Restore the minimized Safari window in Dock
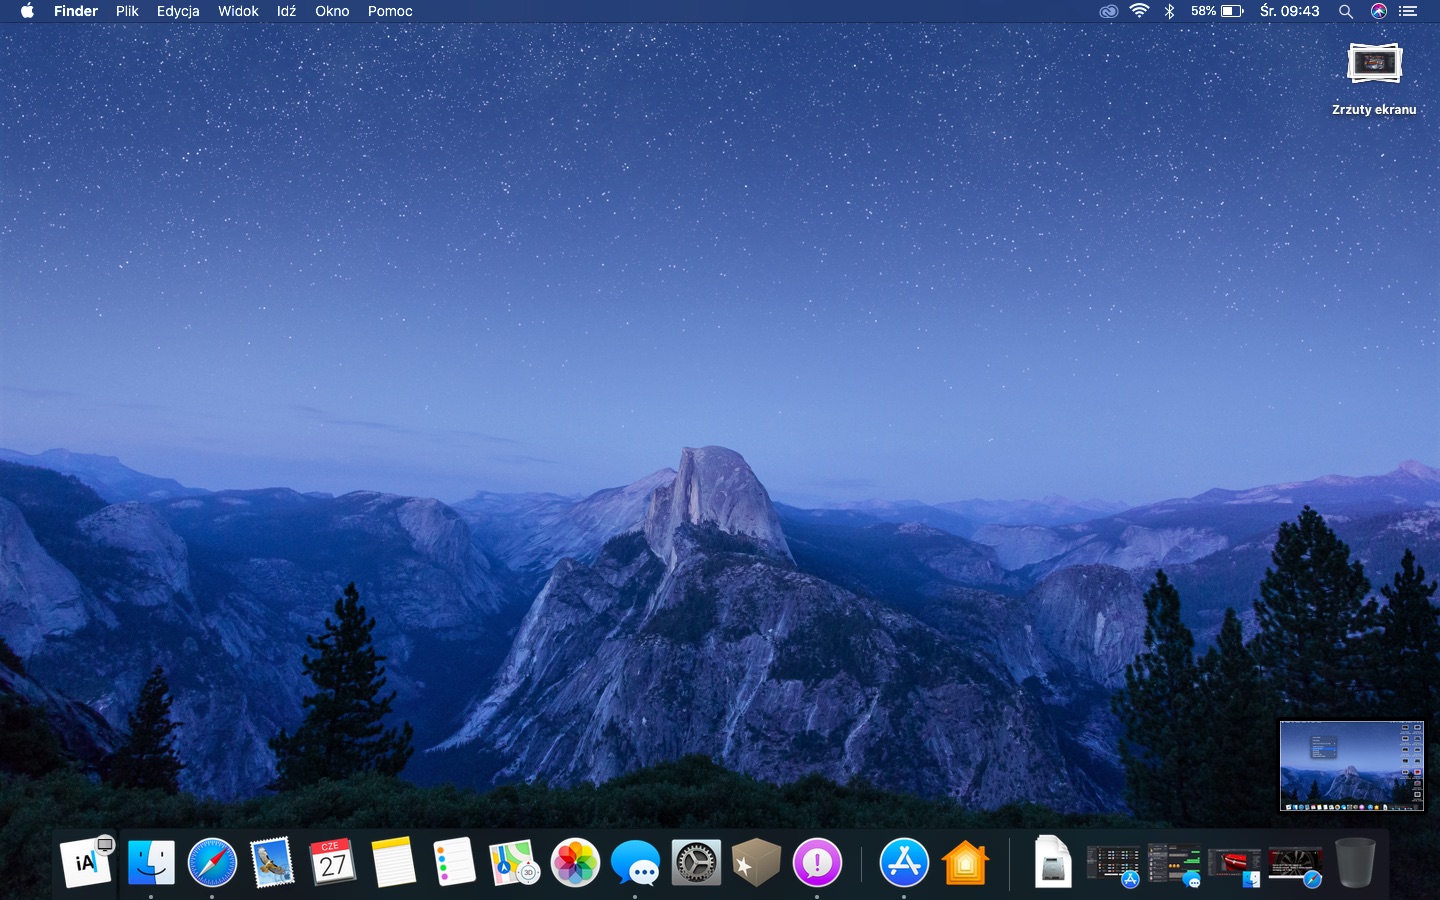The height and width of the screenshot is (900, 1440). coord(1295,866)
